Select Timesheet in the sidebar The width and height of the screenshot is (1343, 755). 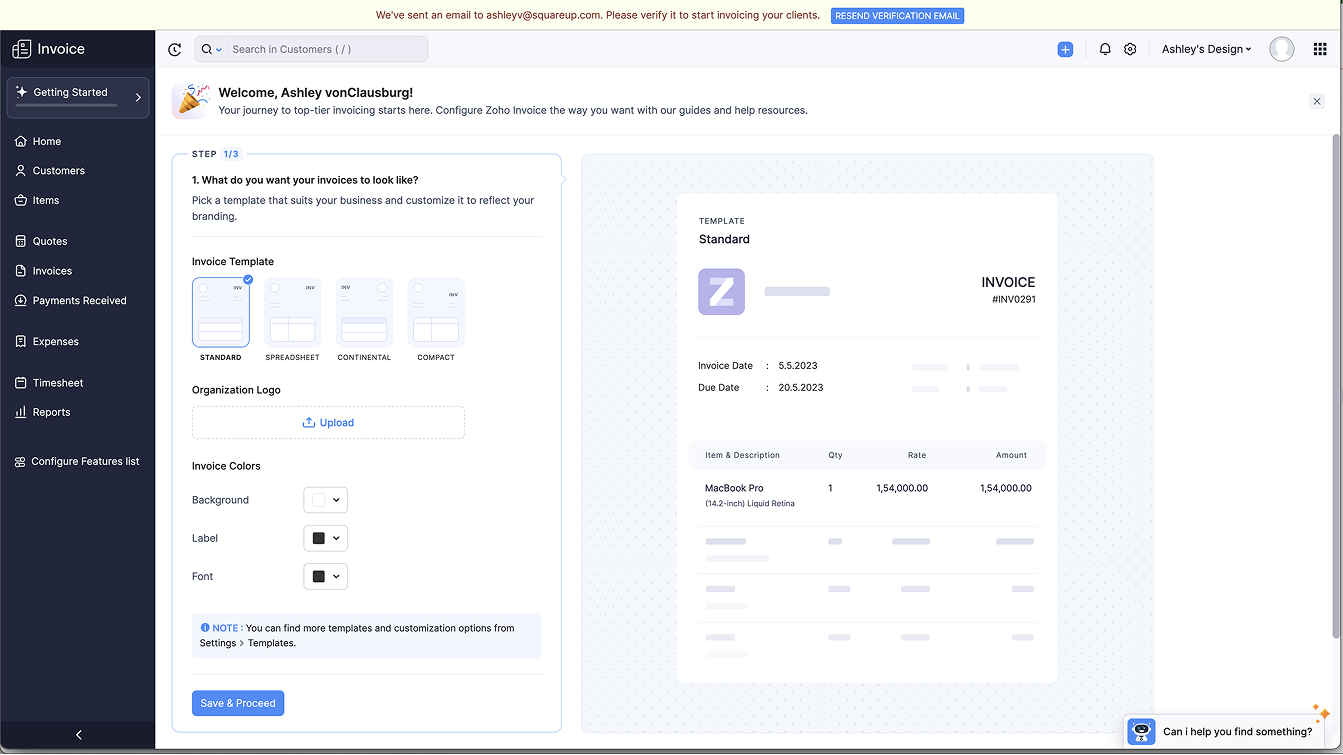pos(56,382)
